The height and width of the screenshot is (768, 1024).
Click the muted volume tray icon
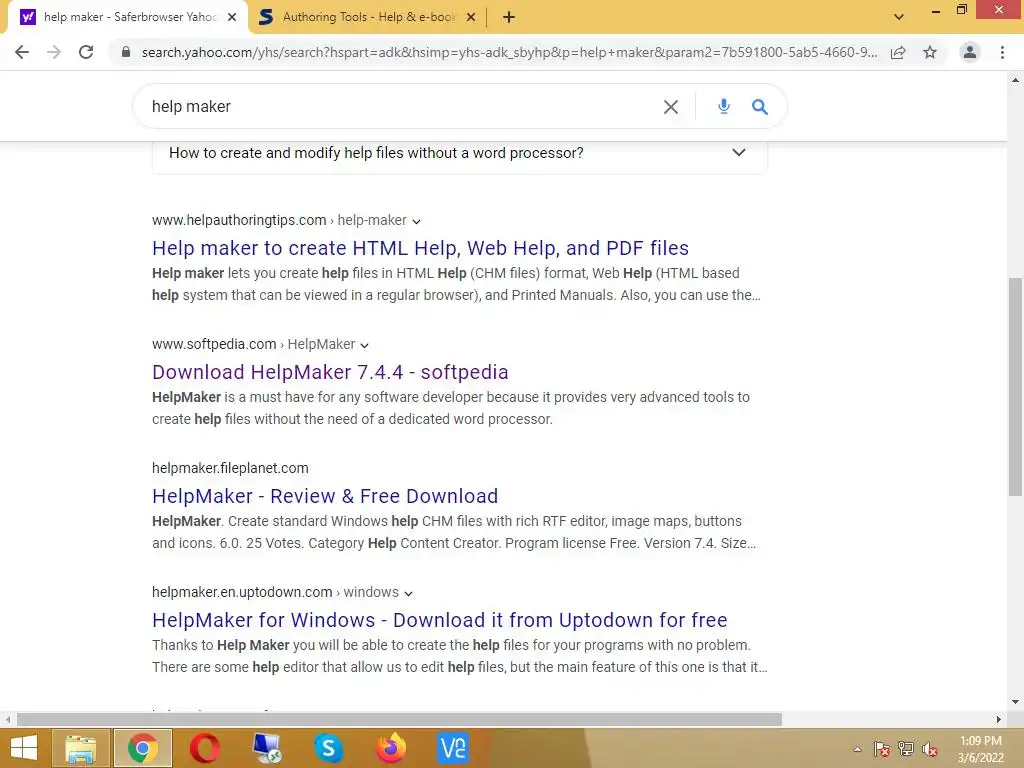pos(930,750)
